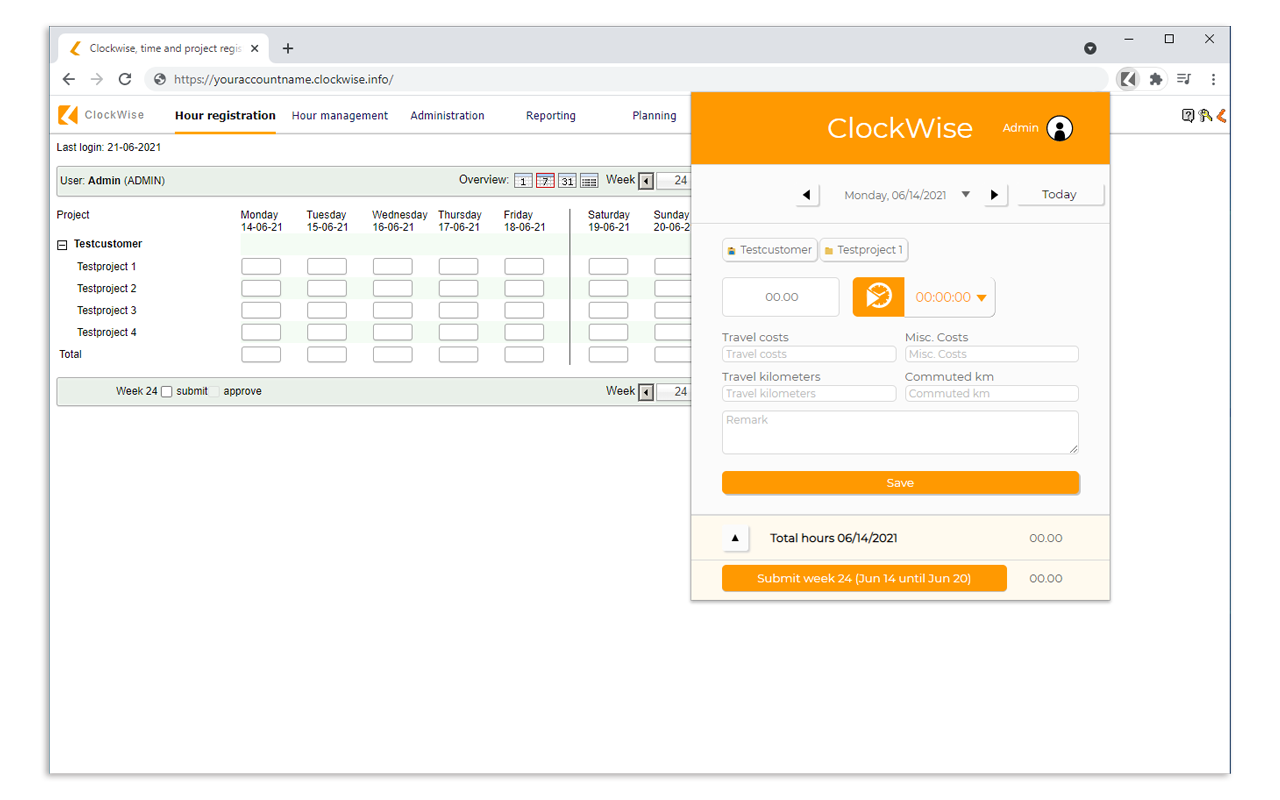Open the help question mark icon
The height and width of the screenshot is (800, 1280).
pyautogui.click(x=1188, y=115)
